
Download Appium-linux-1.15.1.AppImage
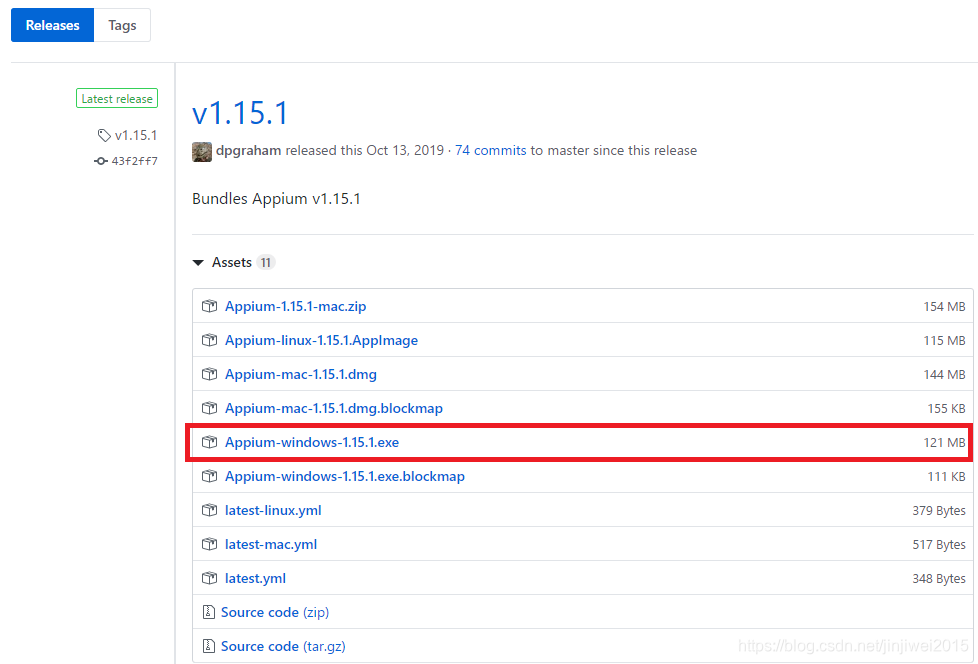click(321, 340)
